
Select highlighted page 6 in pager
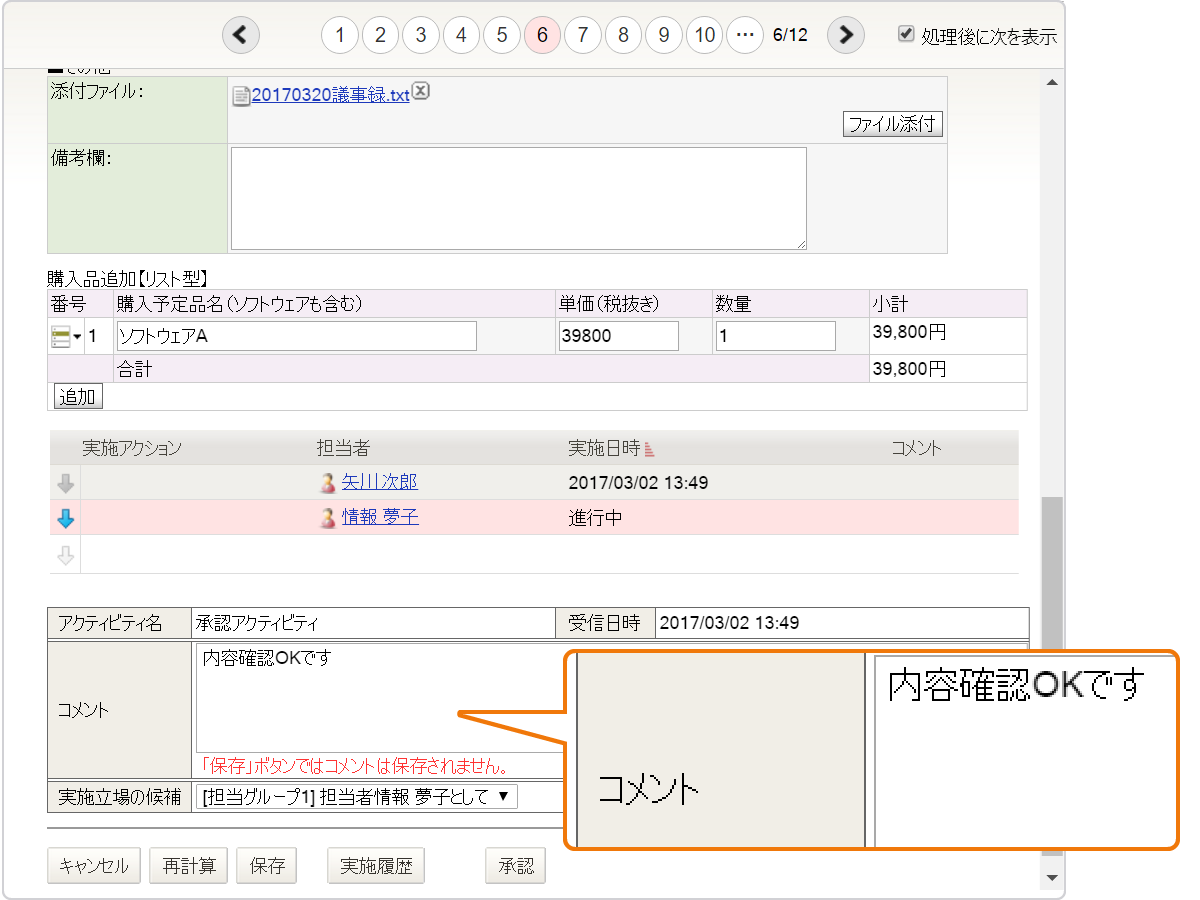pyautogui.click(x=542, y=35)
